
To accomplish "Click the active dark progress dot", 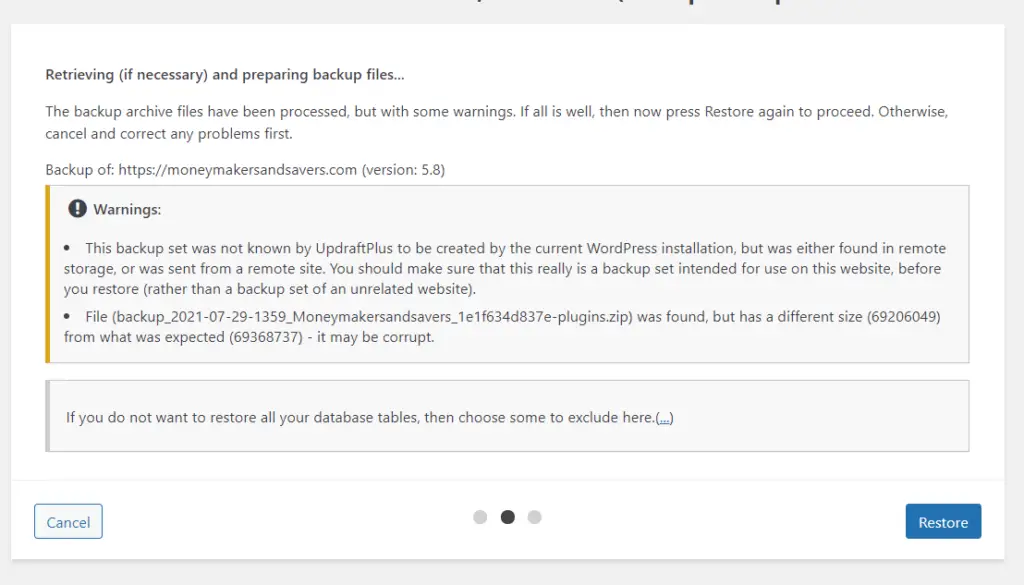I will tap(507, 517).
